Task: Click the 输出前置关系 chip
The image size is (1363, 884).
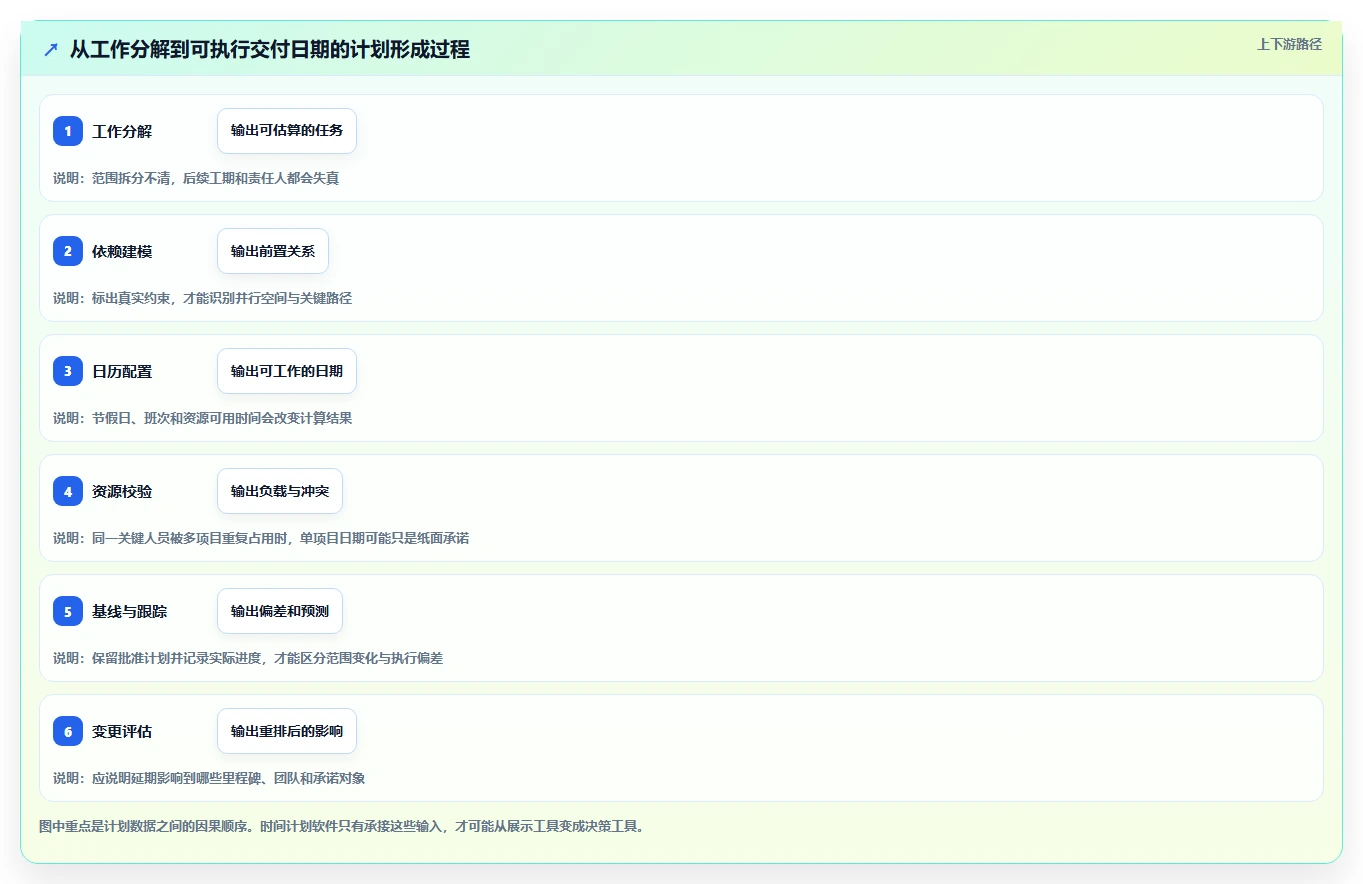Action: click(x=273, y=251)
